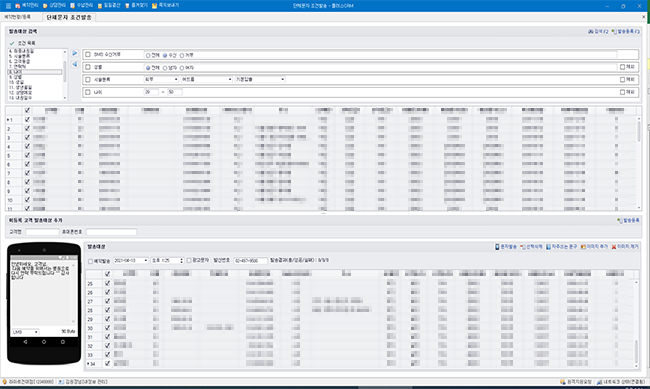The image size is (650, 389).
Task: Toggle select-all checkbox in upper grid header
Action: pos(27,110)
